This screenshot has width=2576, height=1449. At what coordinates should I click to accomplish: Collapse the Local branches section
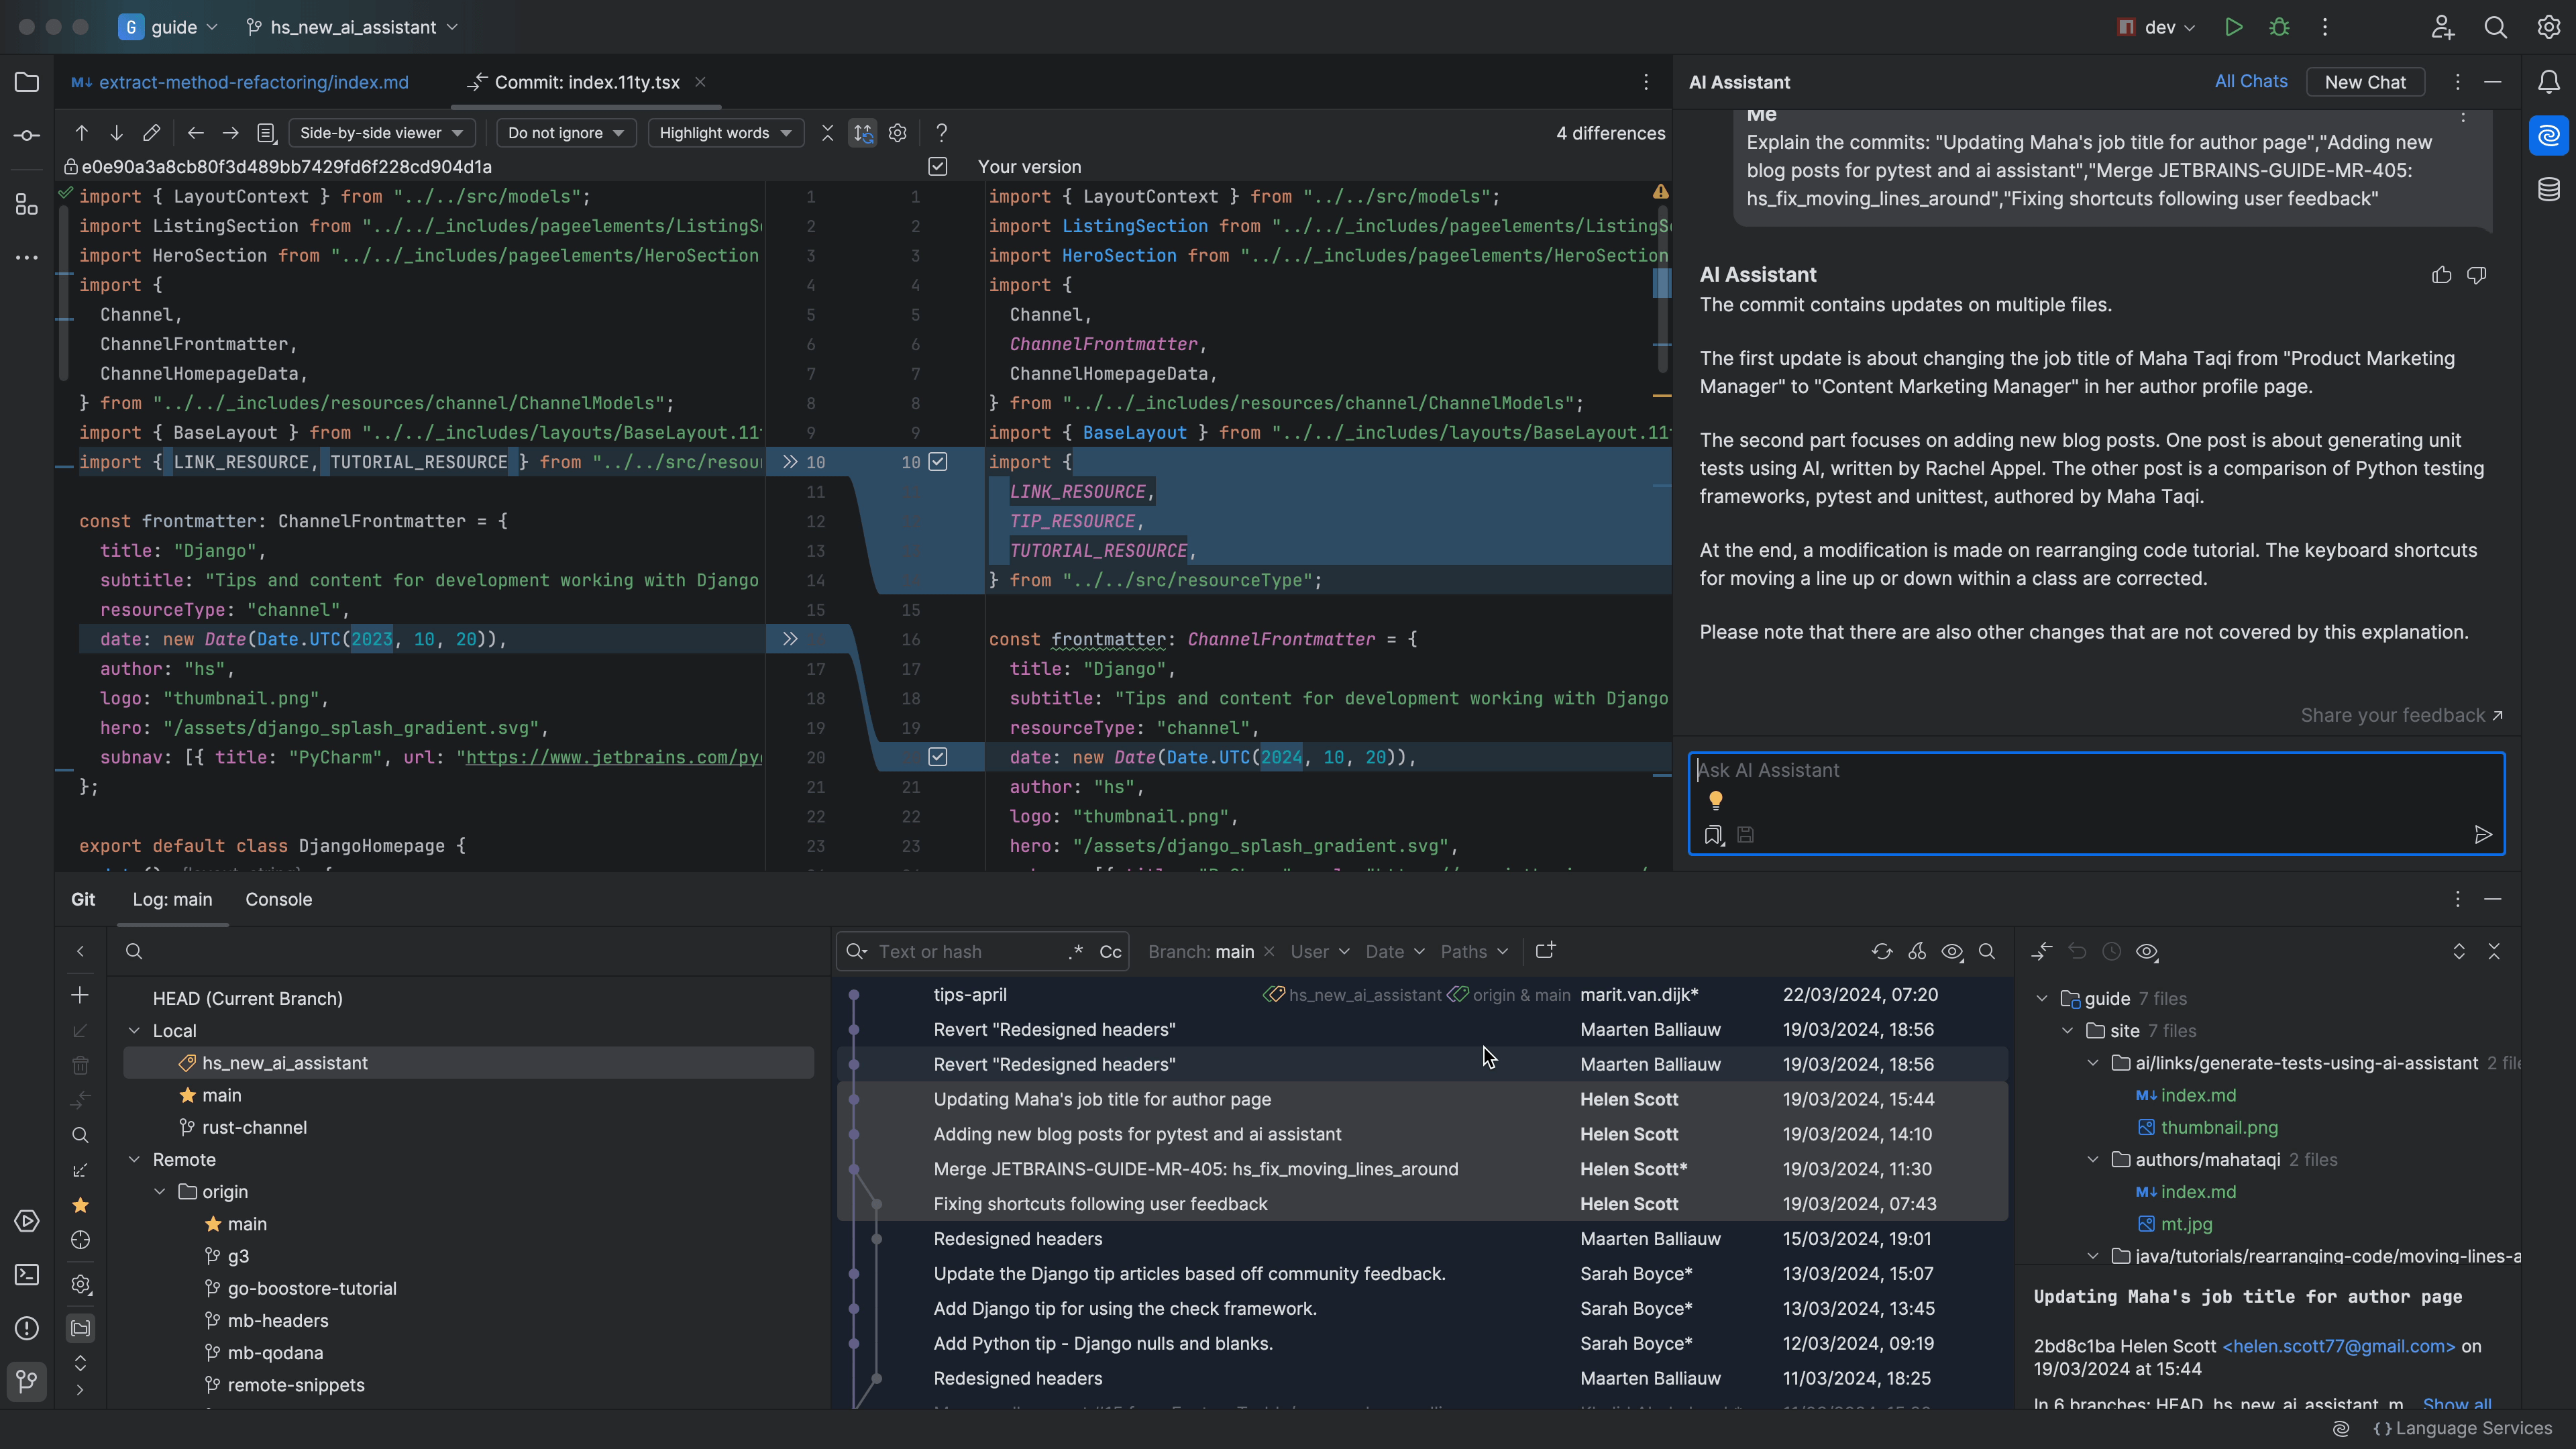click(x=136, y=1030)
